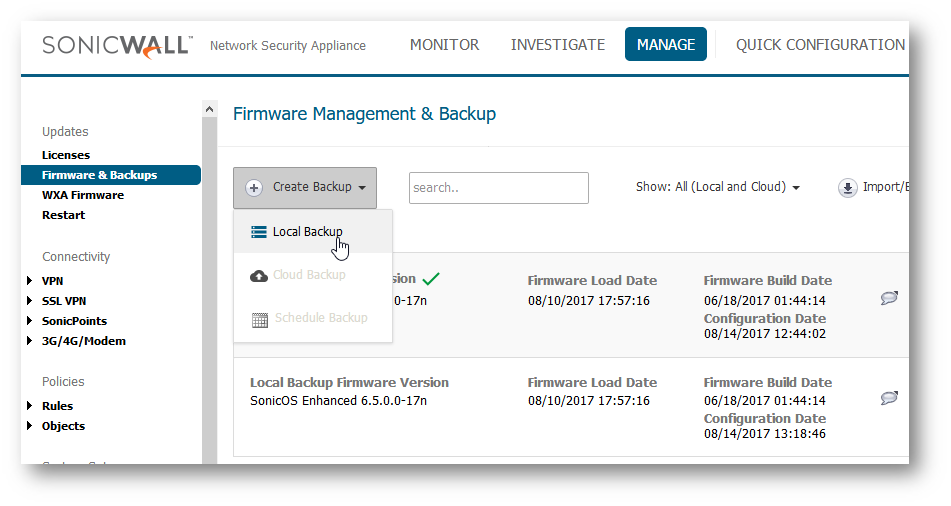Click the plus icon on Create Backup
Image resolution: width=951 pixels, height=506 pixels.
(254, 187)
